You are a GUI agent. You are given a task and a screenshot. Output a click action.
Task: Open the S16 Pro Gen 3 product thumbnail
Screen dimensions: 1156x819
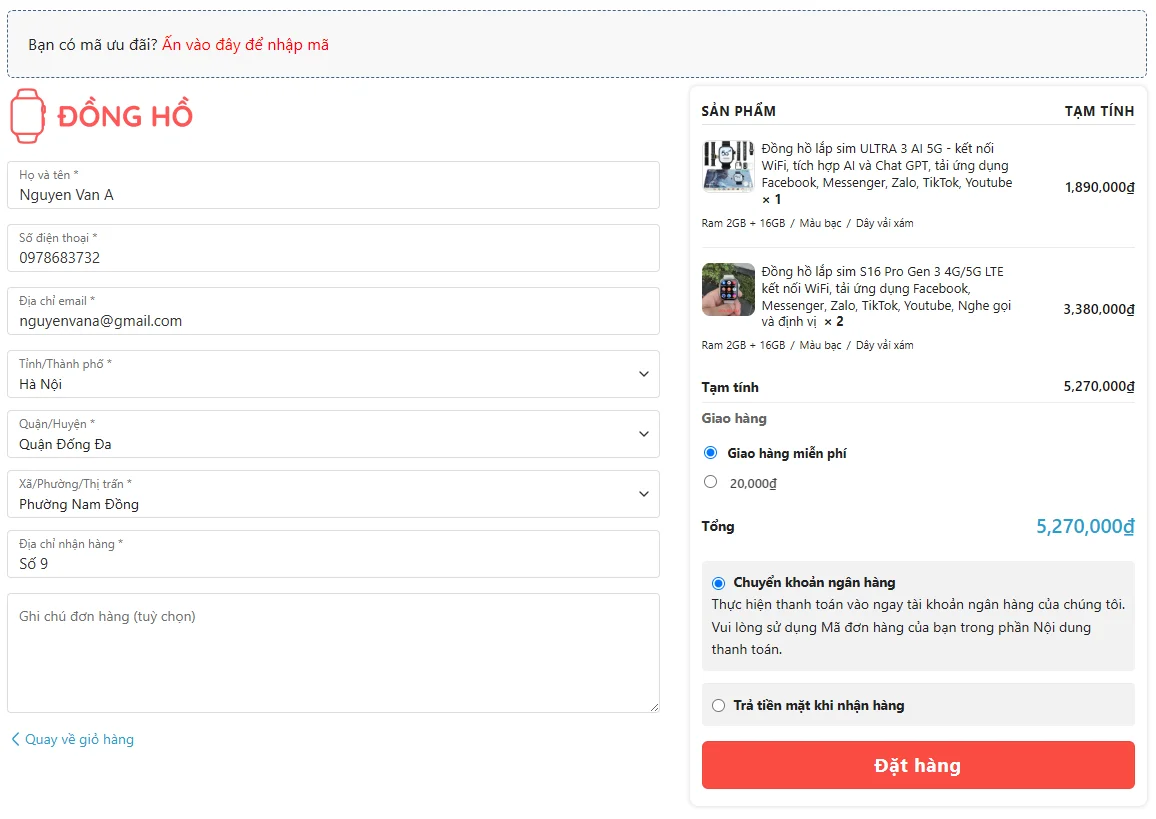coord(728,289)
